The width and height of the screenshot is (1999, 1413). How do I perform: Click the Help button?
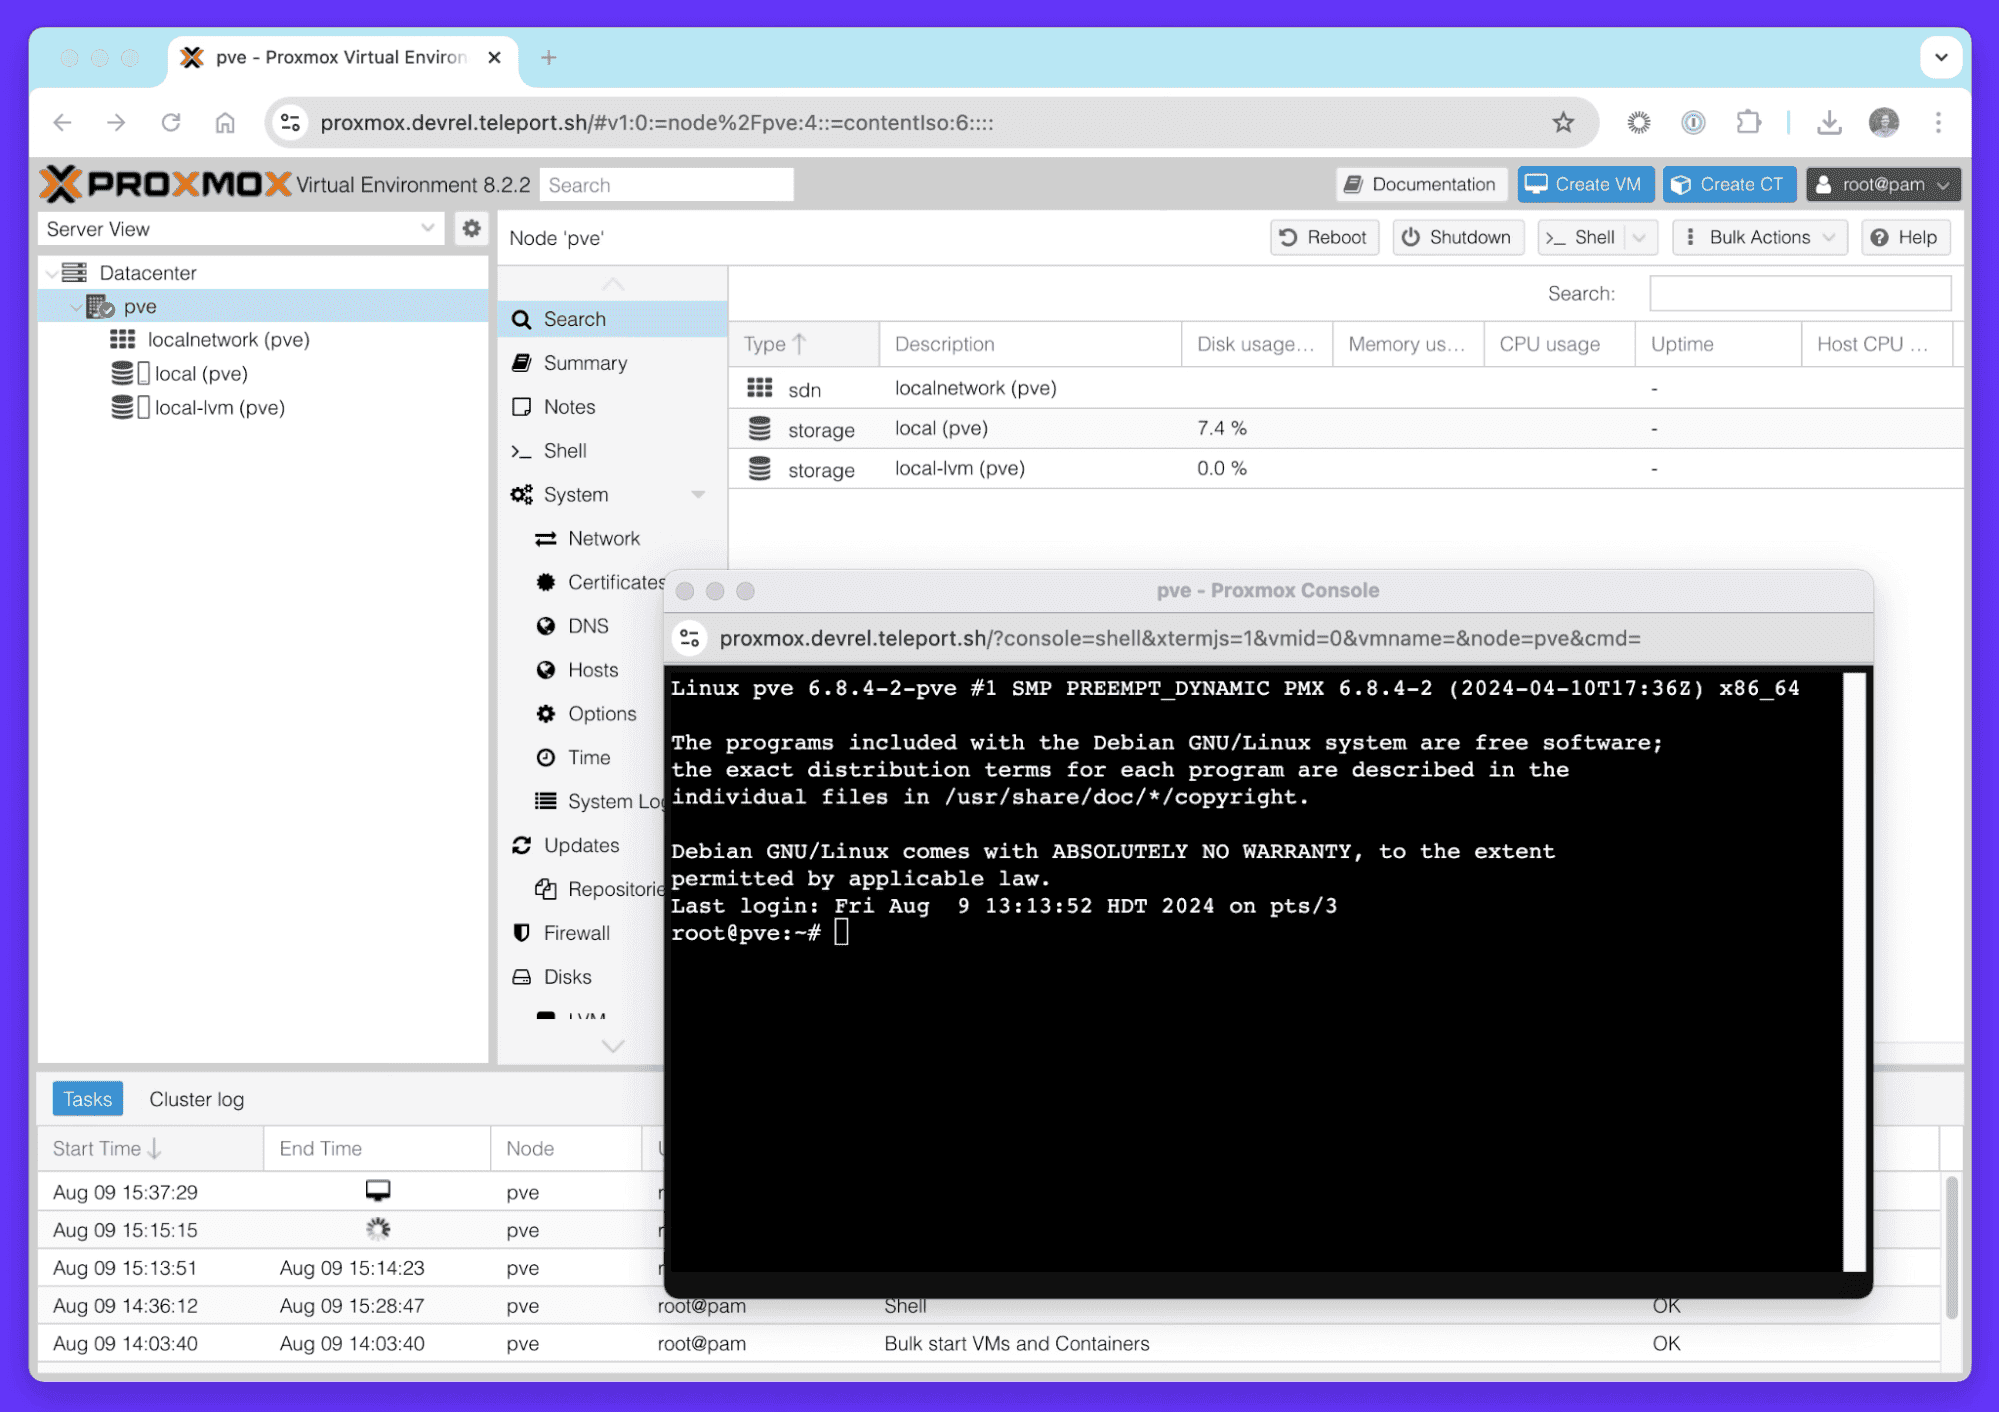coord(1905,237)
